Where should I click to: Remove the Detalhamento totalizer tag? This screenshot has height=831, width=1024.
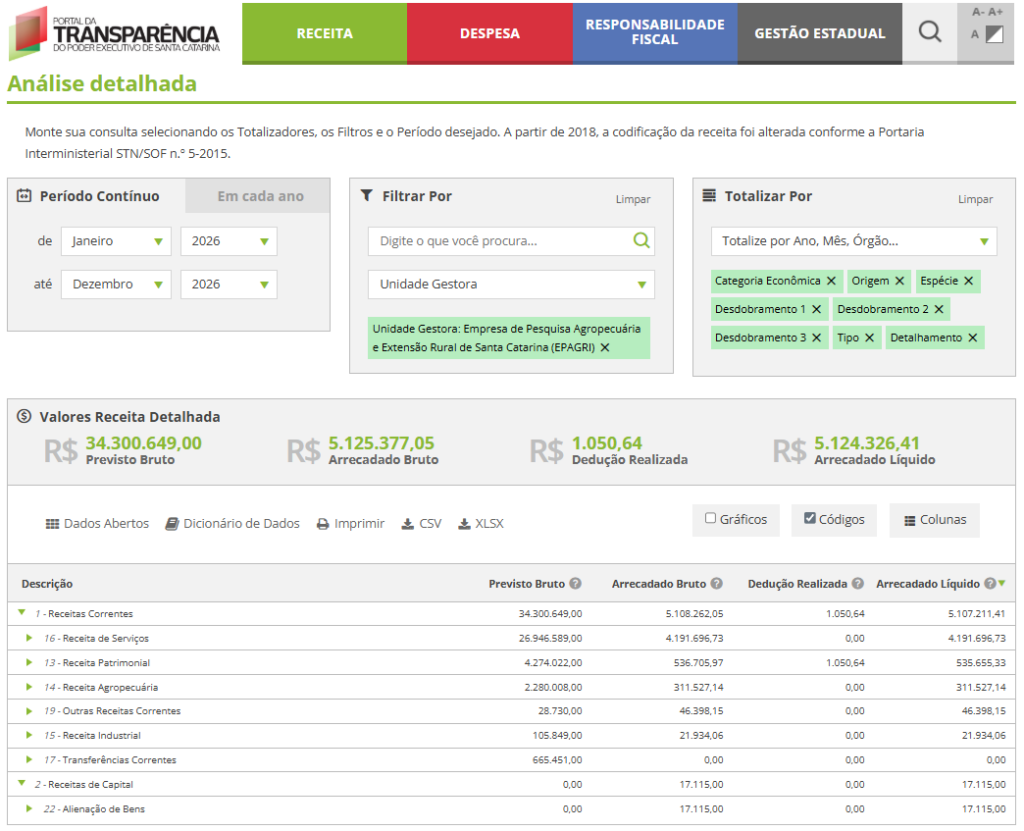(971, 338)
